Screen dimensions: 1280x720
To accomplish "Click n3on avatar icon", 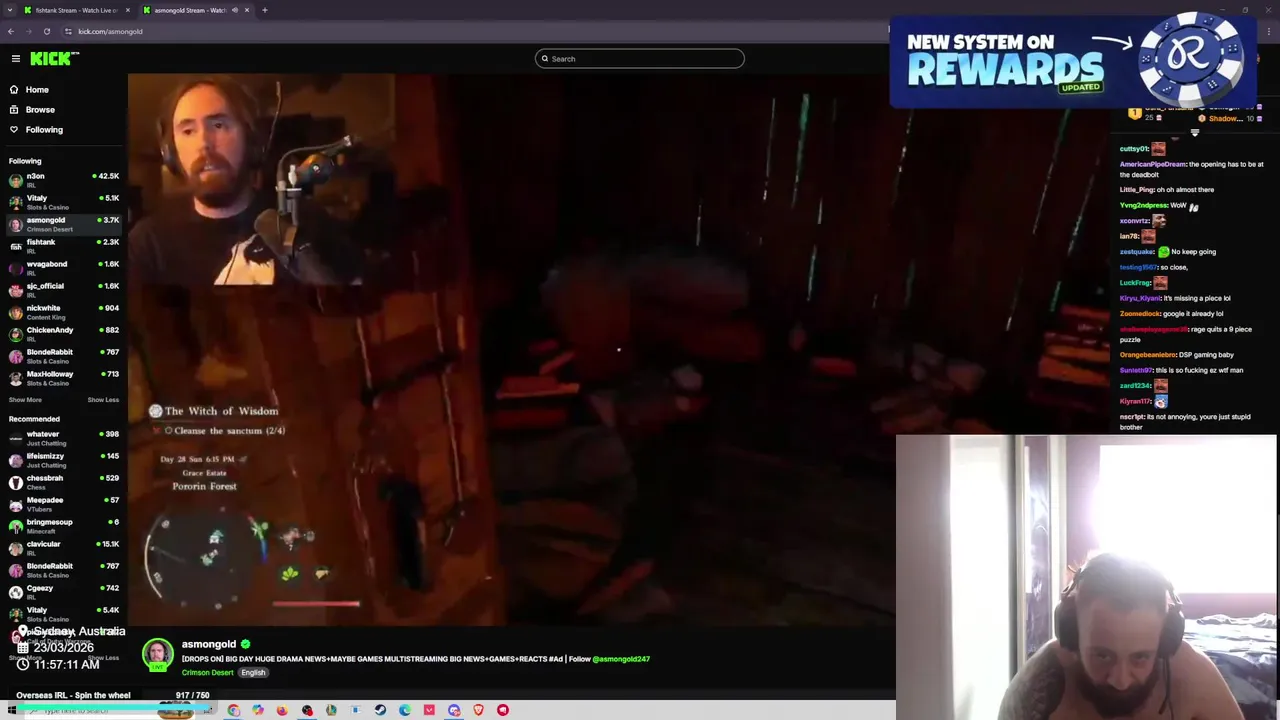I will pyautogui.click(x=16, y=181).
